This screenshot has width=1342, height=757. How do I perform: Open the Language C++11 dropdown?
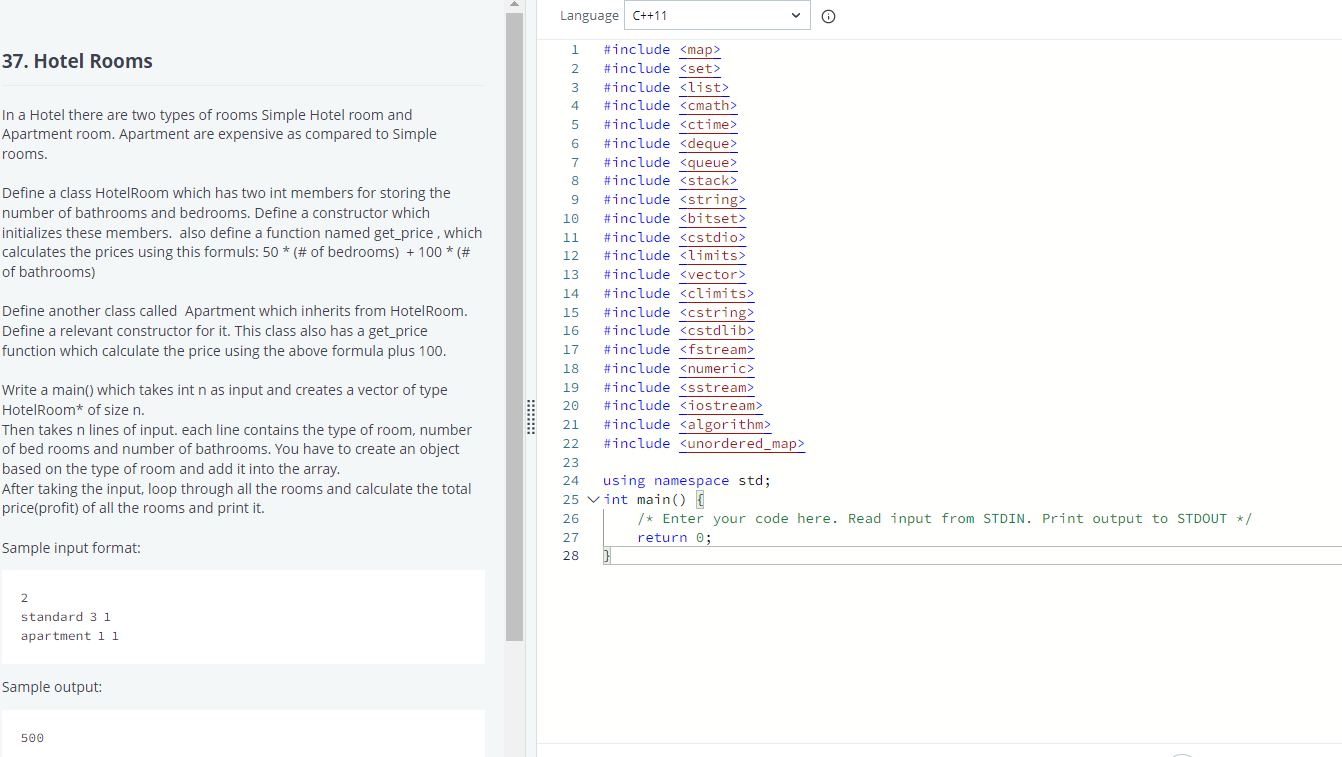(717, 16)
